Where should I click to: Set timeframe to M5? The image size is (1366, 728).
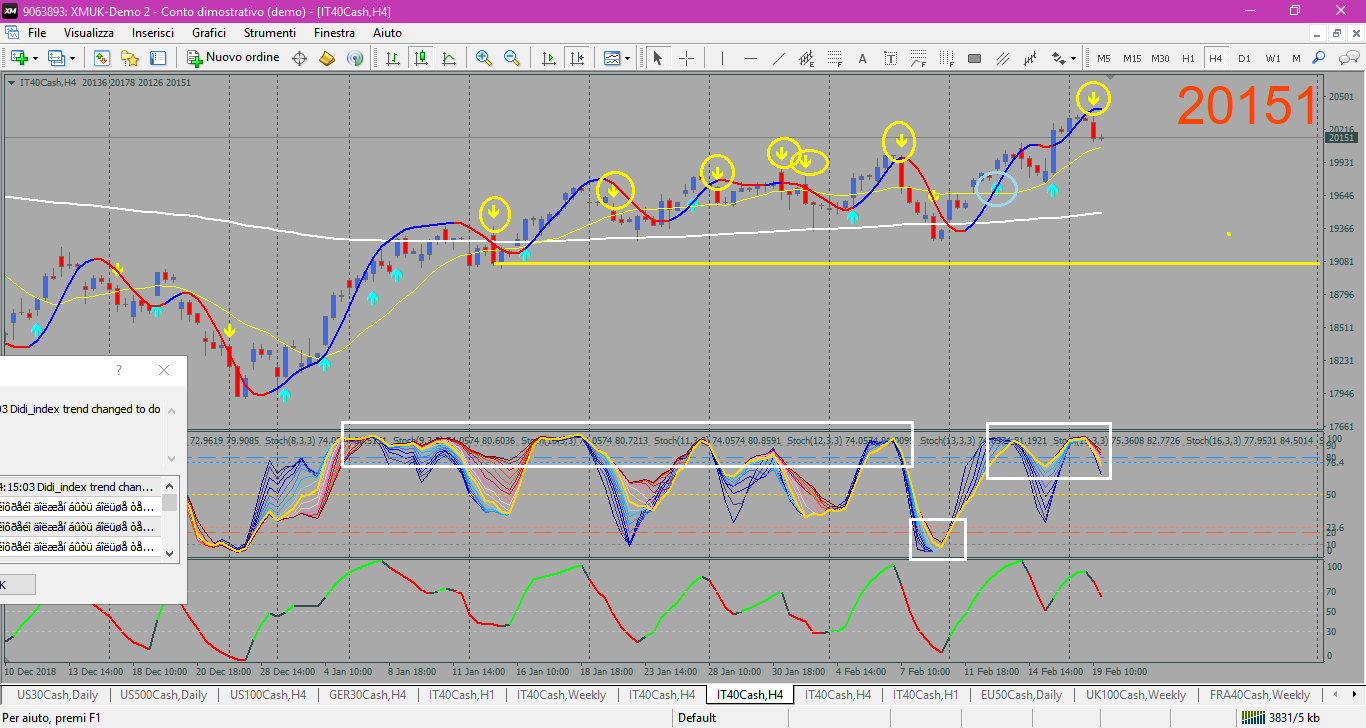pos(1104,58)
